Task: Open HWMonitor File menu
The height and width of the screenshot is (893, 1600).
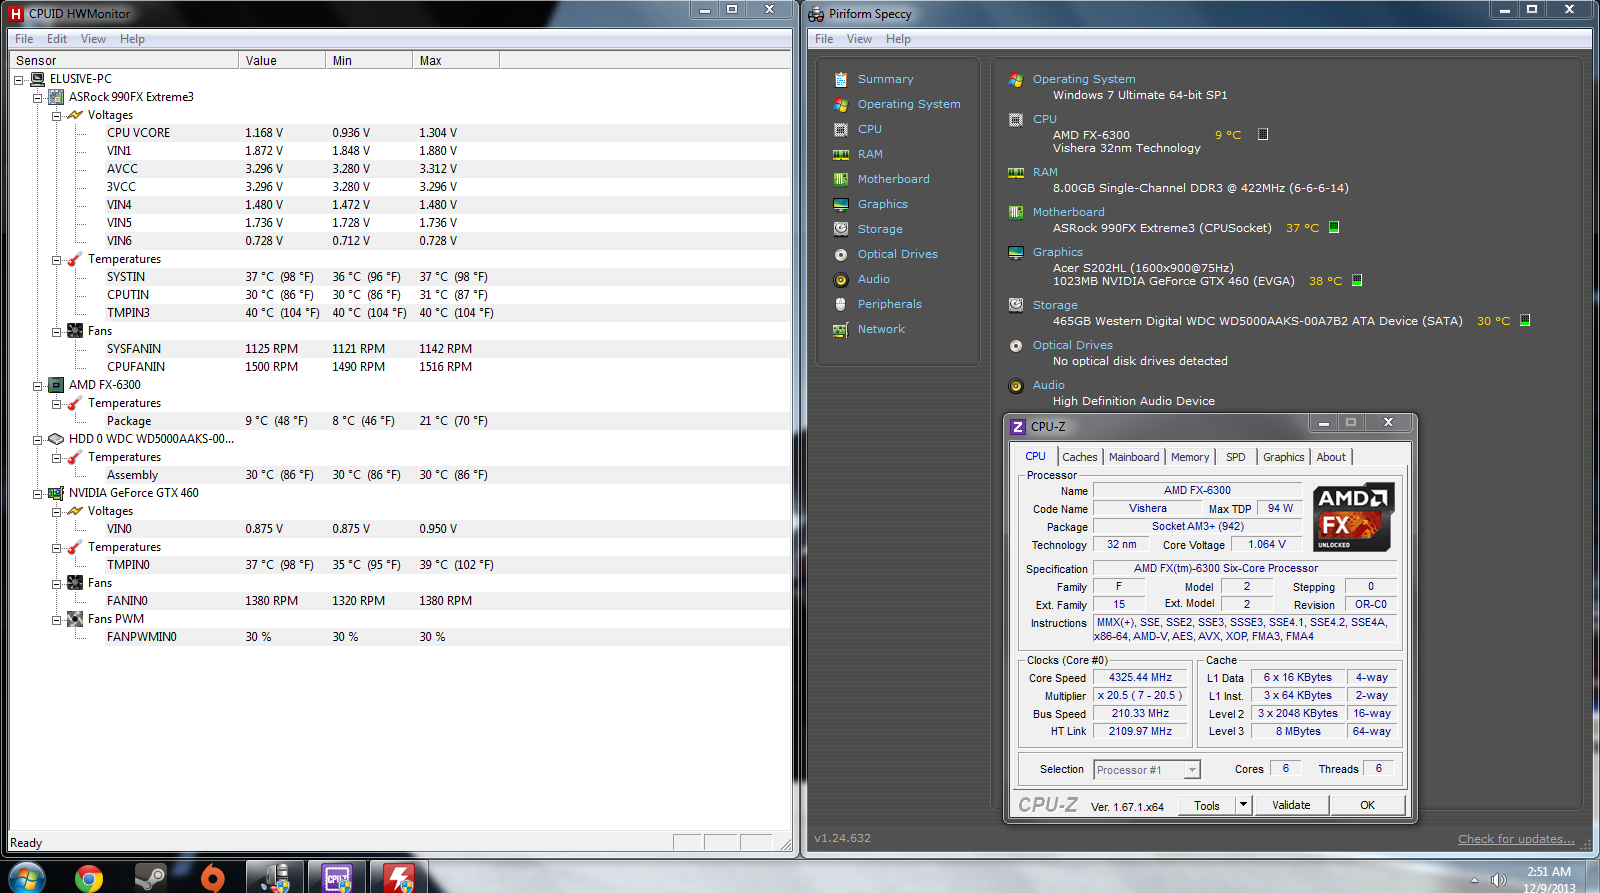Action: coord(24,39)
